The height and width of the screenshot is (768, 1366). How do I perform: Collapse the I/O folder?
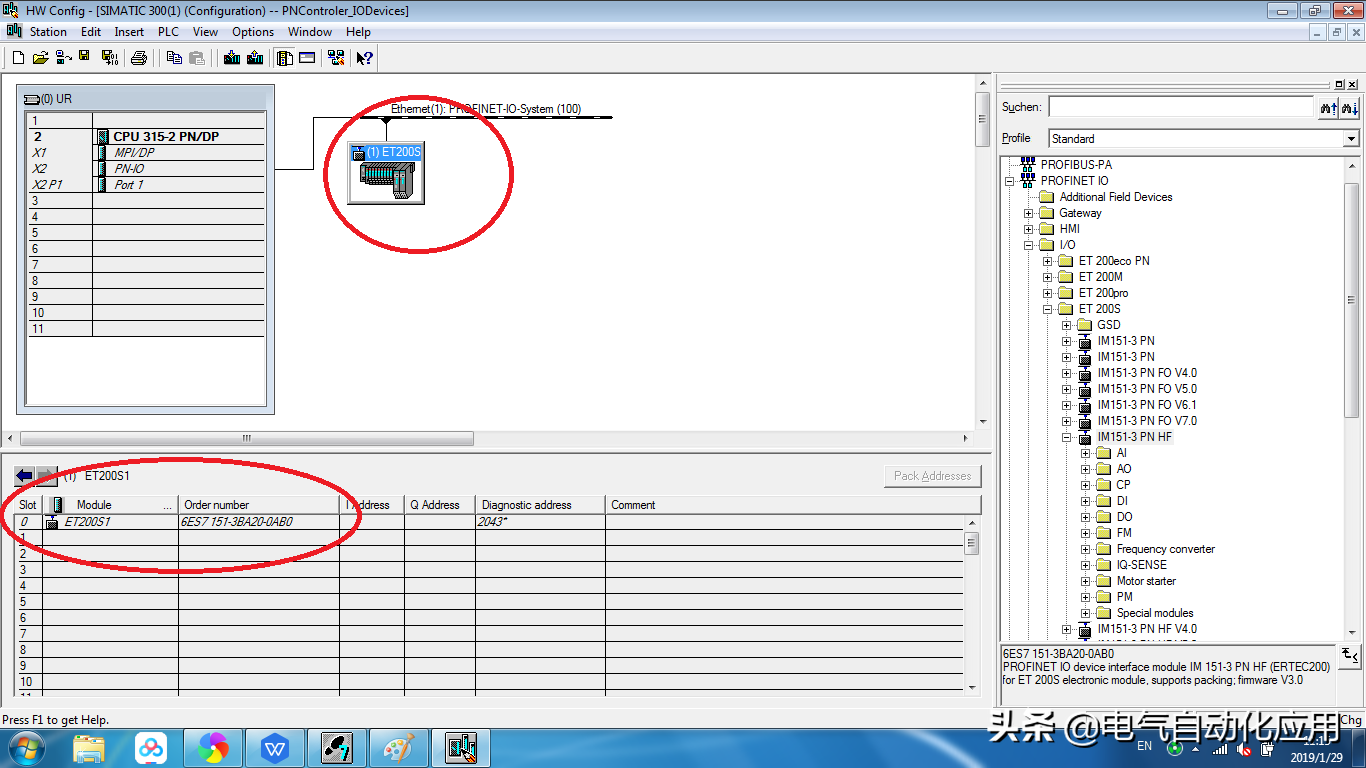click(x=1028, y=245)
